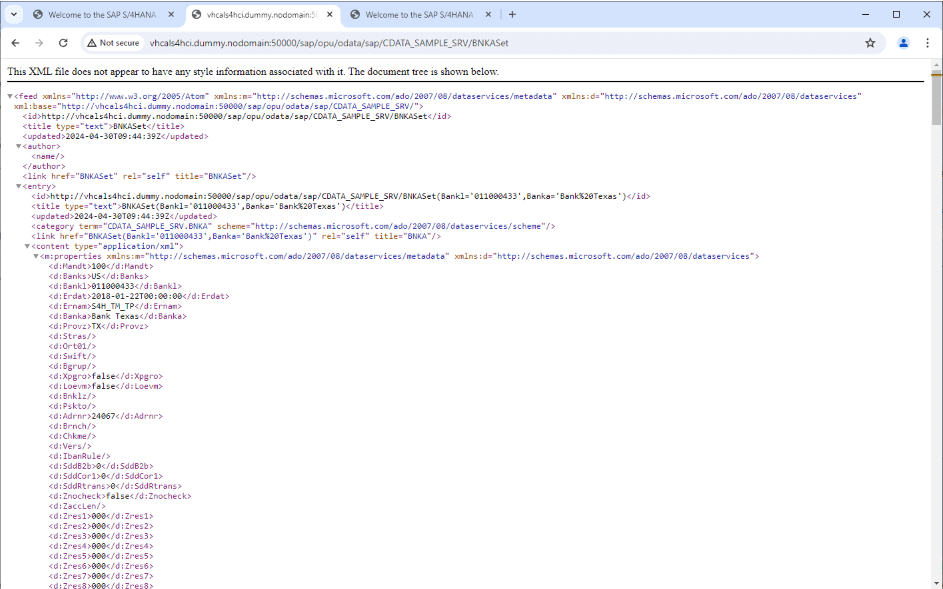Open the Chrome profile avatar
The width and height of the screenshot is (943, 589).
[904, 43]
